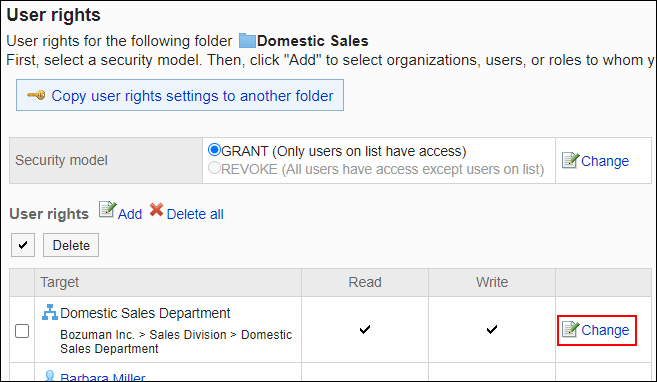The height and width of the screenshot is (382, 657).
Task: Click the select-all checkmark button
Action: click(23, 245)
